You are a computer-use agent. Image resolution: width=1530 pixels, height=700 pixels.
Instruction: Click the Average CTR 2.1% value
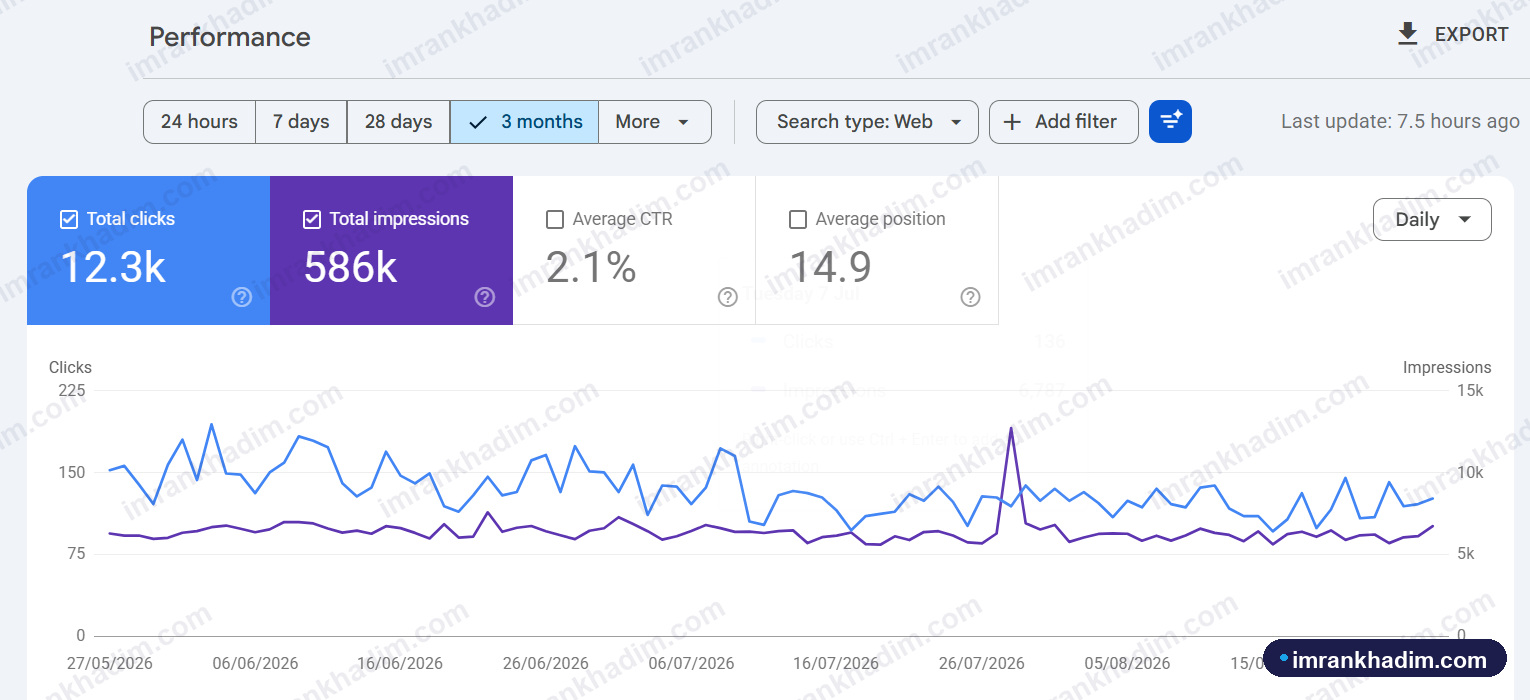591,268
